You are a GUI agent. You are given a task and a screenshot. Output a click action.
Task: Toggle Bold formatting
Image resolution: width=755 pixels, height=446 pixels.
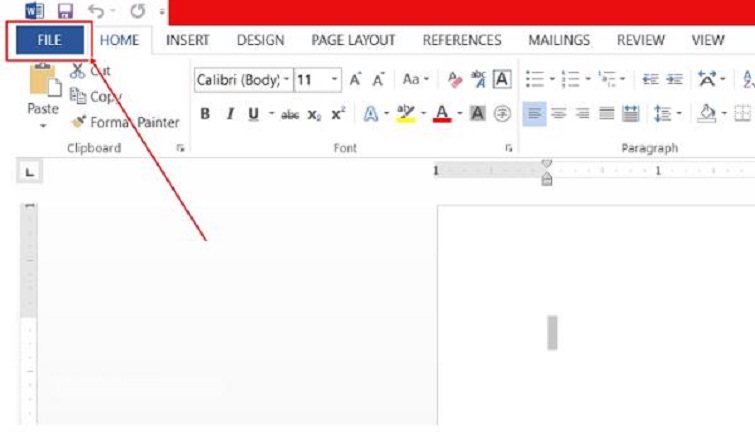coord(205,114)
